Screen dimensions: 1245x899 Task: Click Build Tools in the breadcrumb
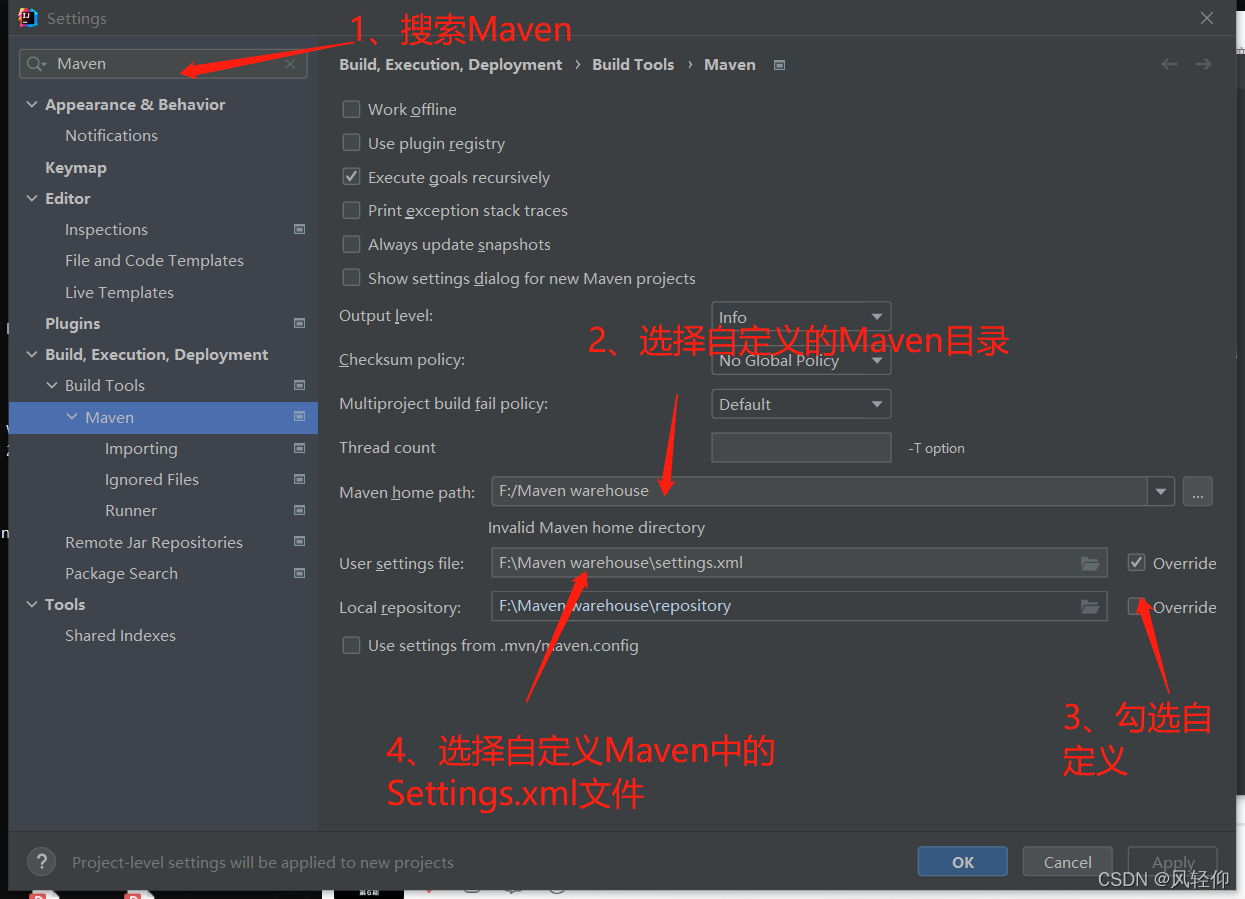[x=633, y=64]
